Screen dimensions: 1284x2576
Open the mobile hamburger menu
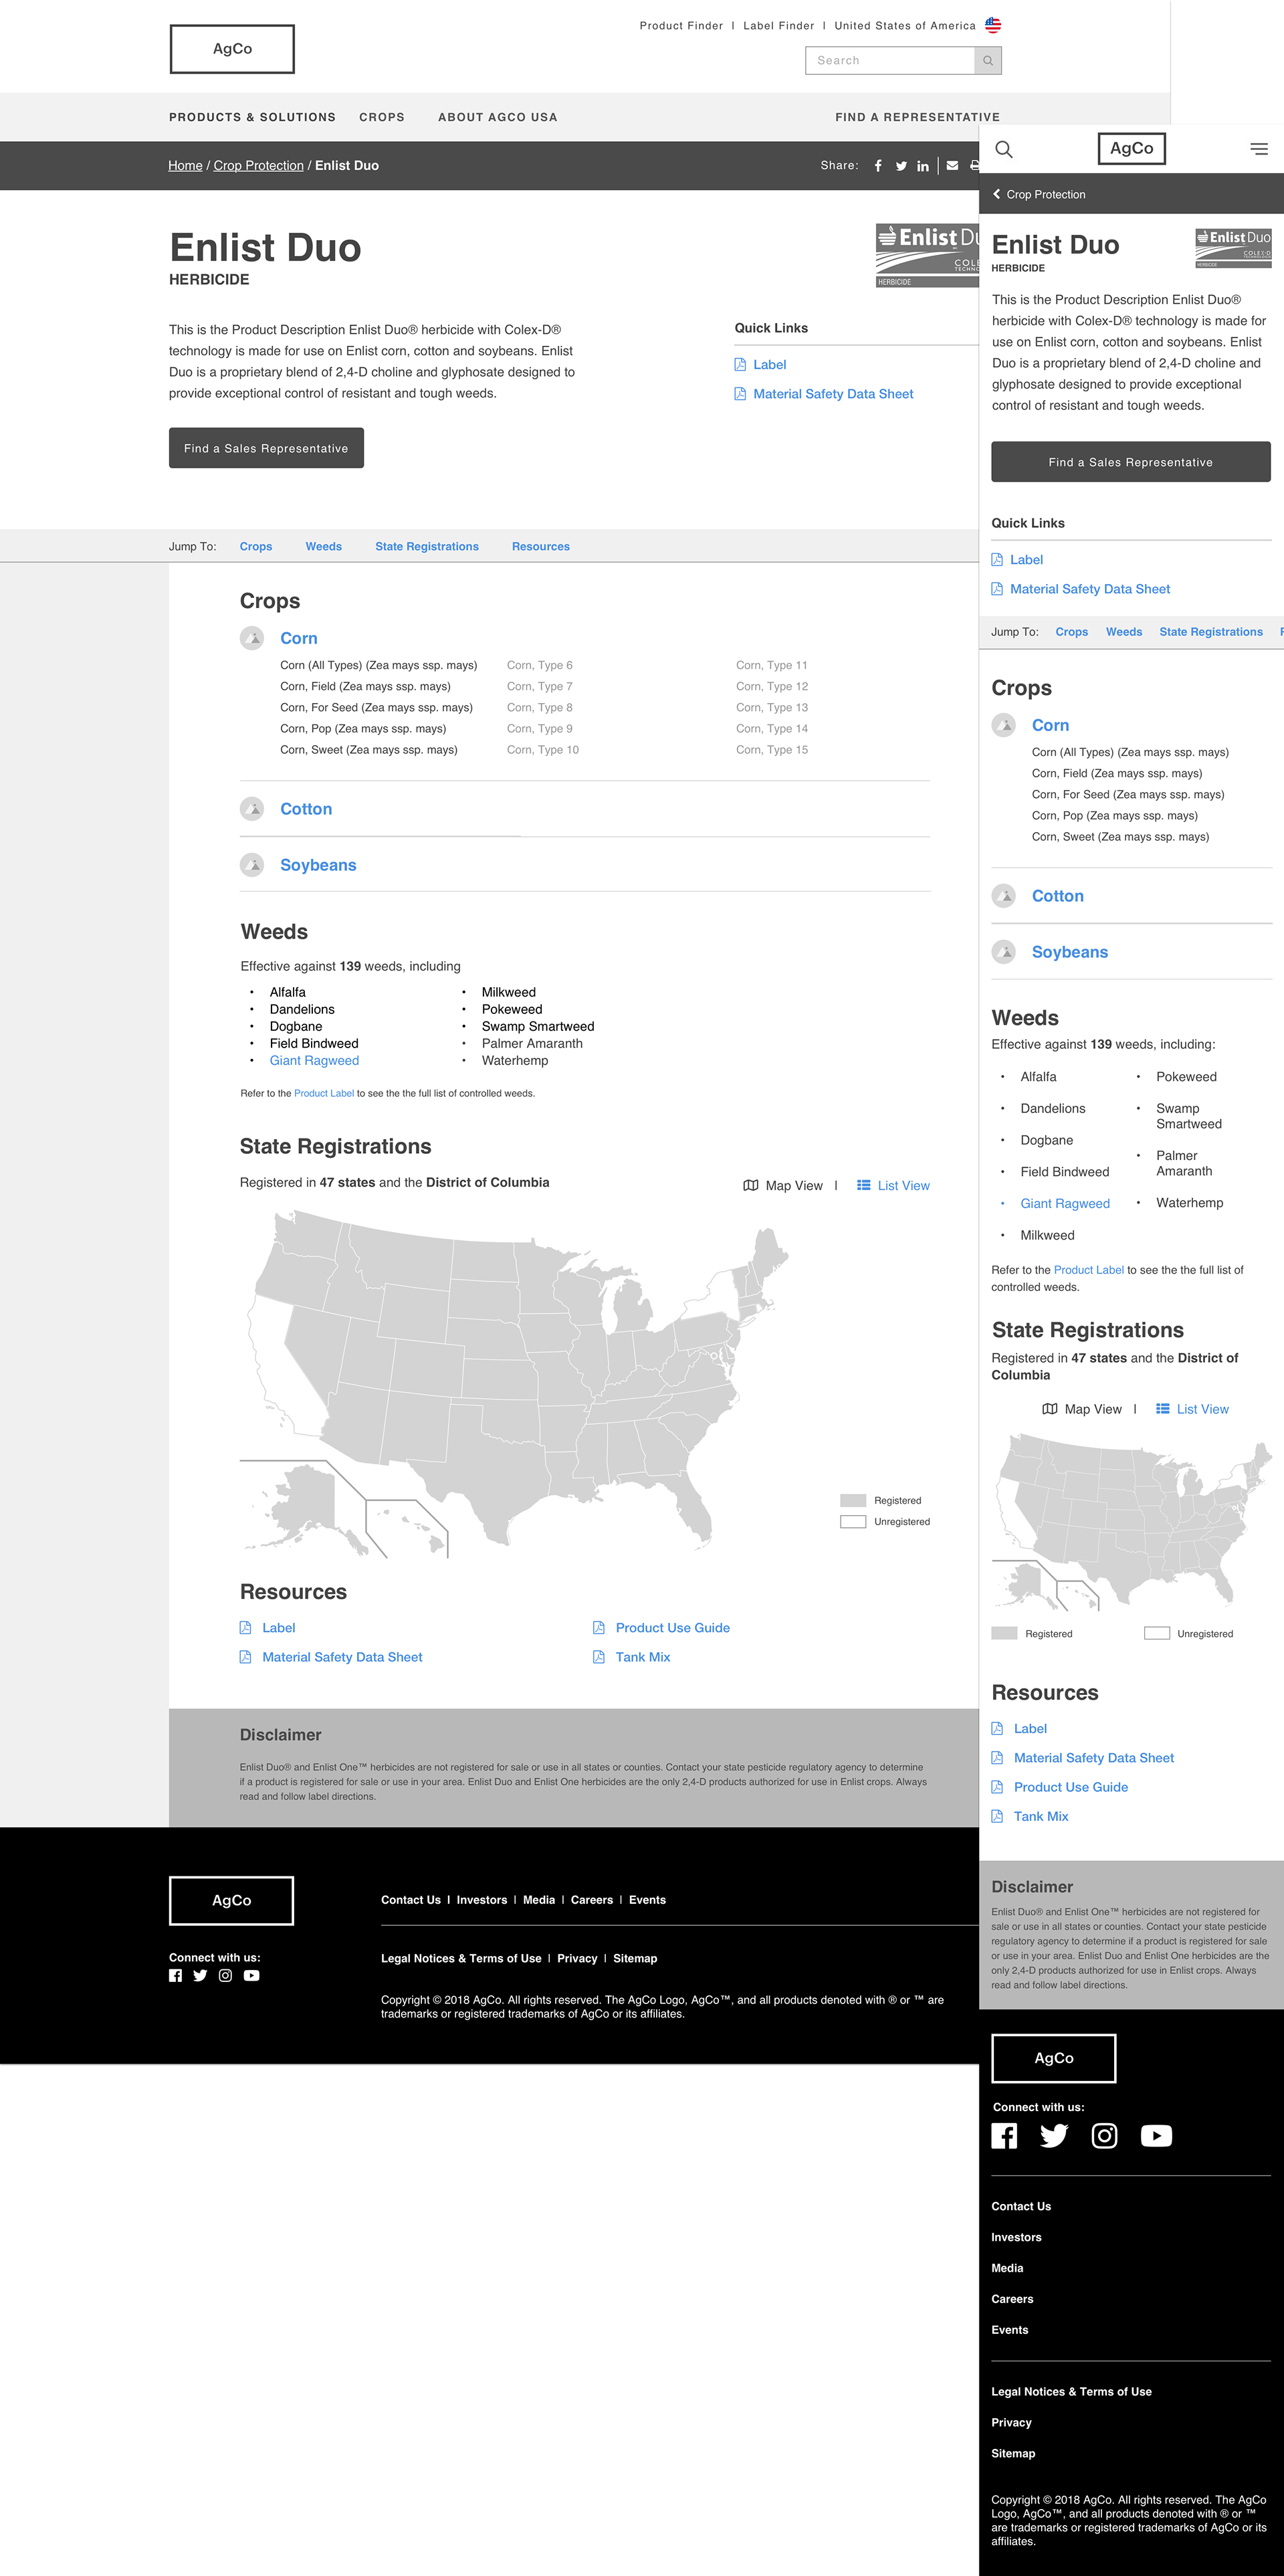coord(1259,149)
